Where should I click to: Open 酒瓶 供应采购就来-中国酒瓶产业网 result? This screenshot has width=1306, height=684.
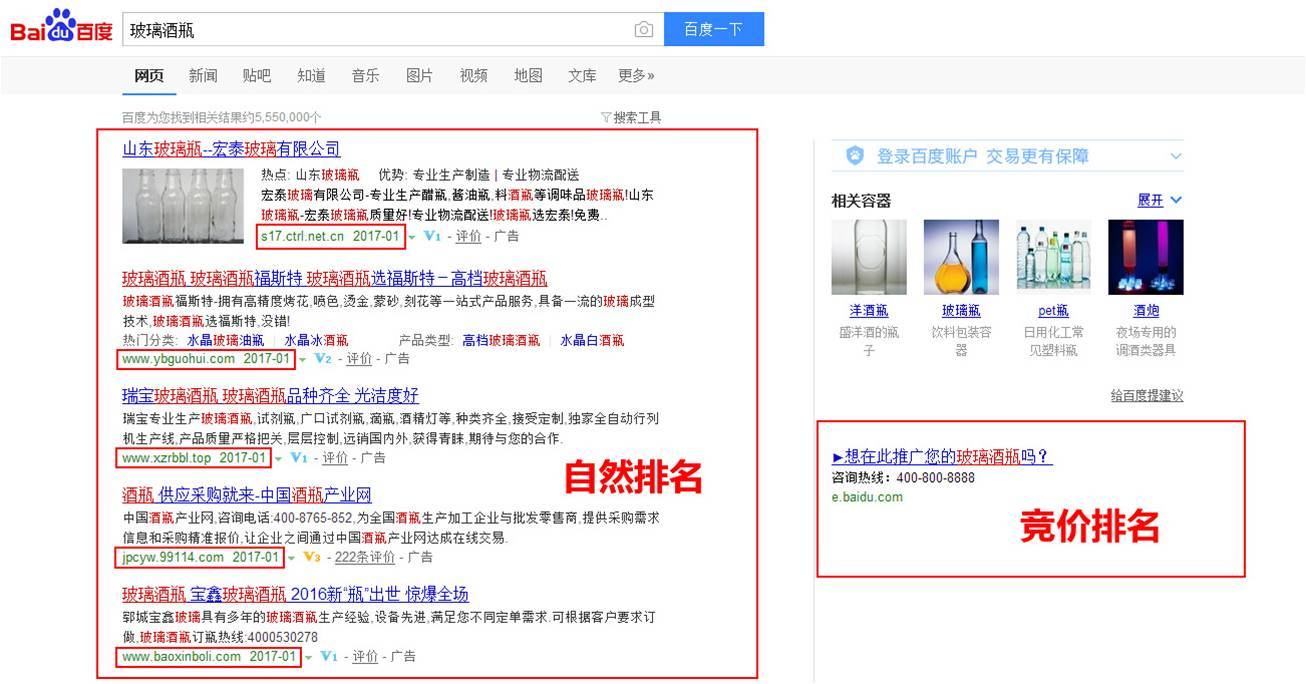pyautogui.click(x=247, y=494)
